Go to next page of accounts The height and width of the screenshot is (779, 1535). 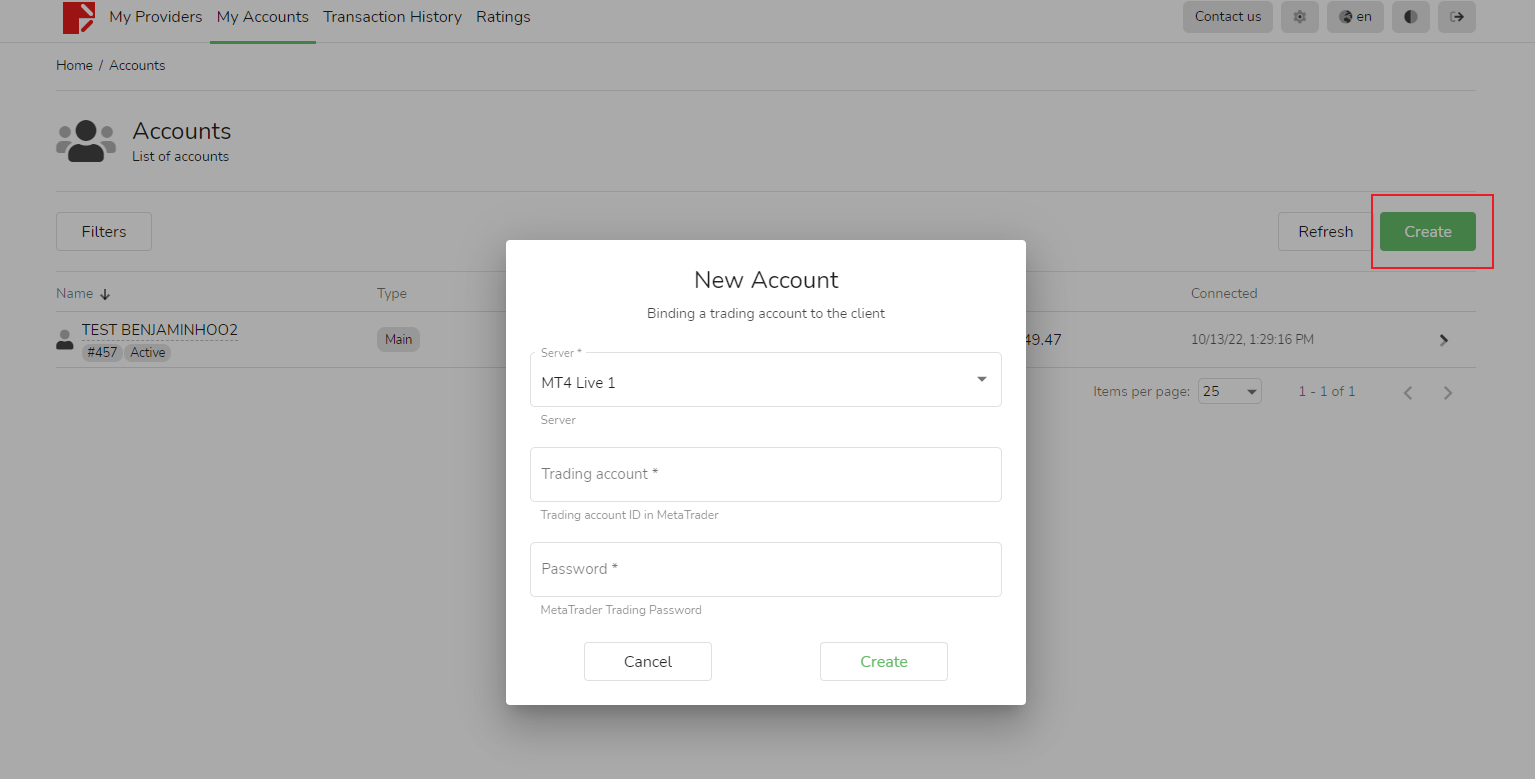(x=1447, y=393)
